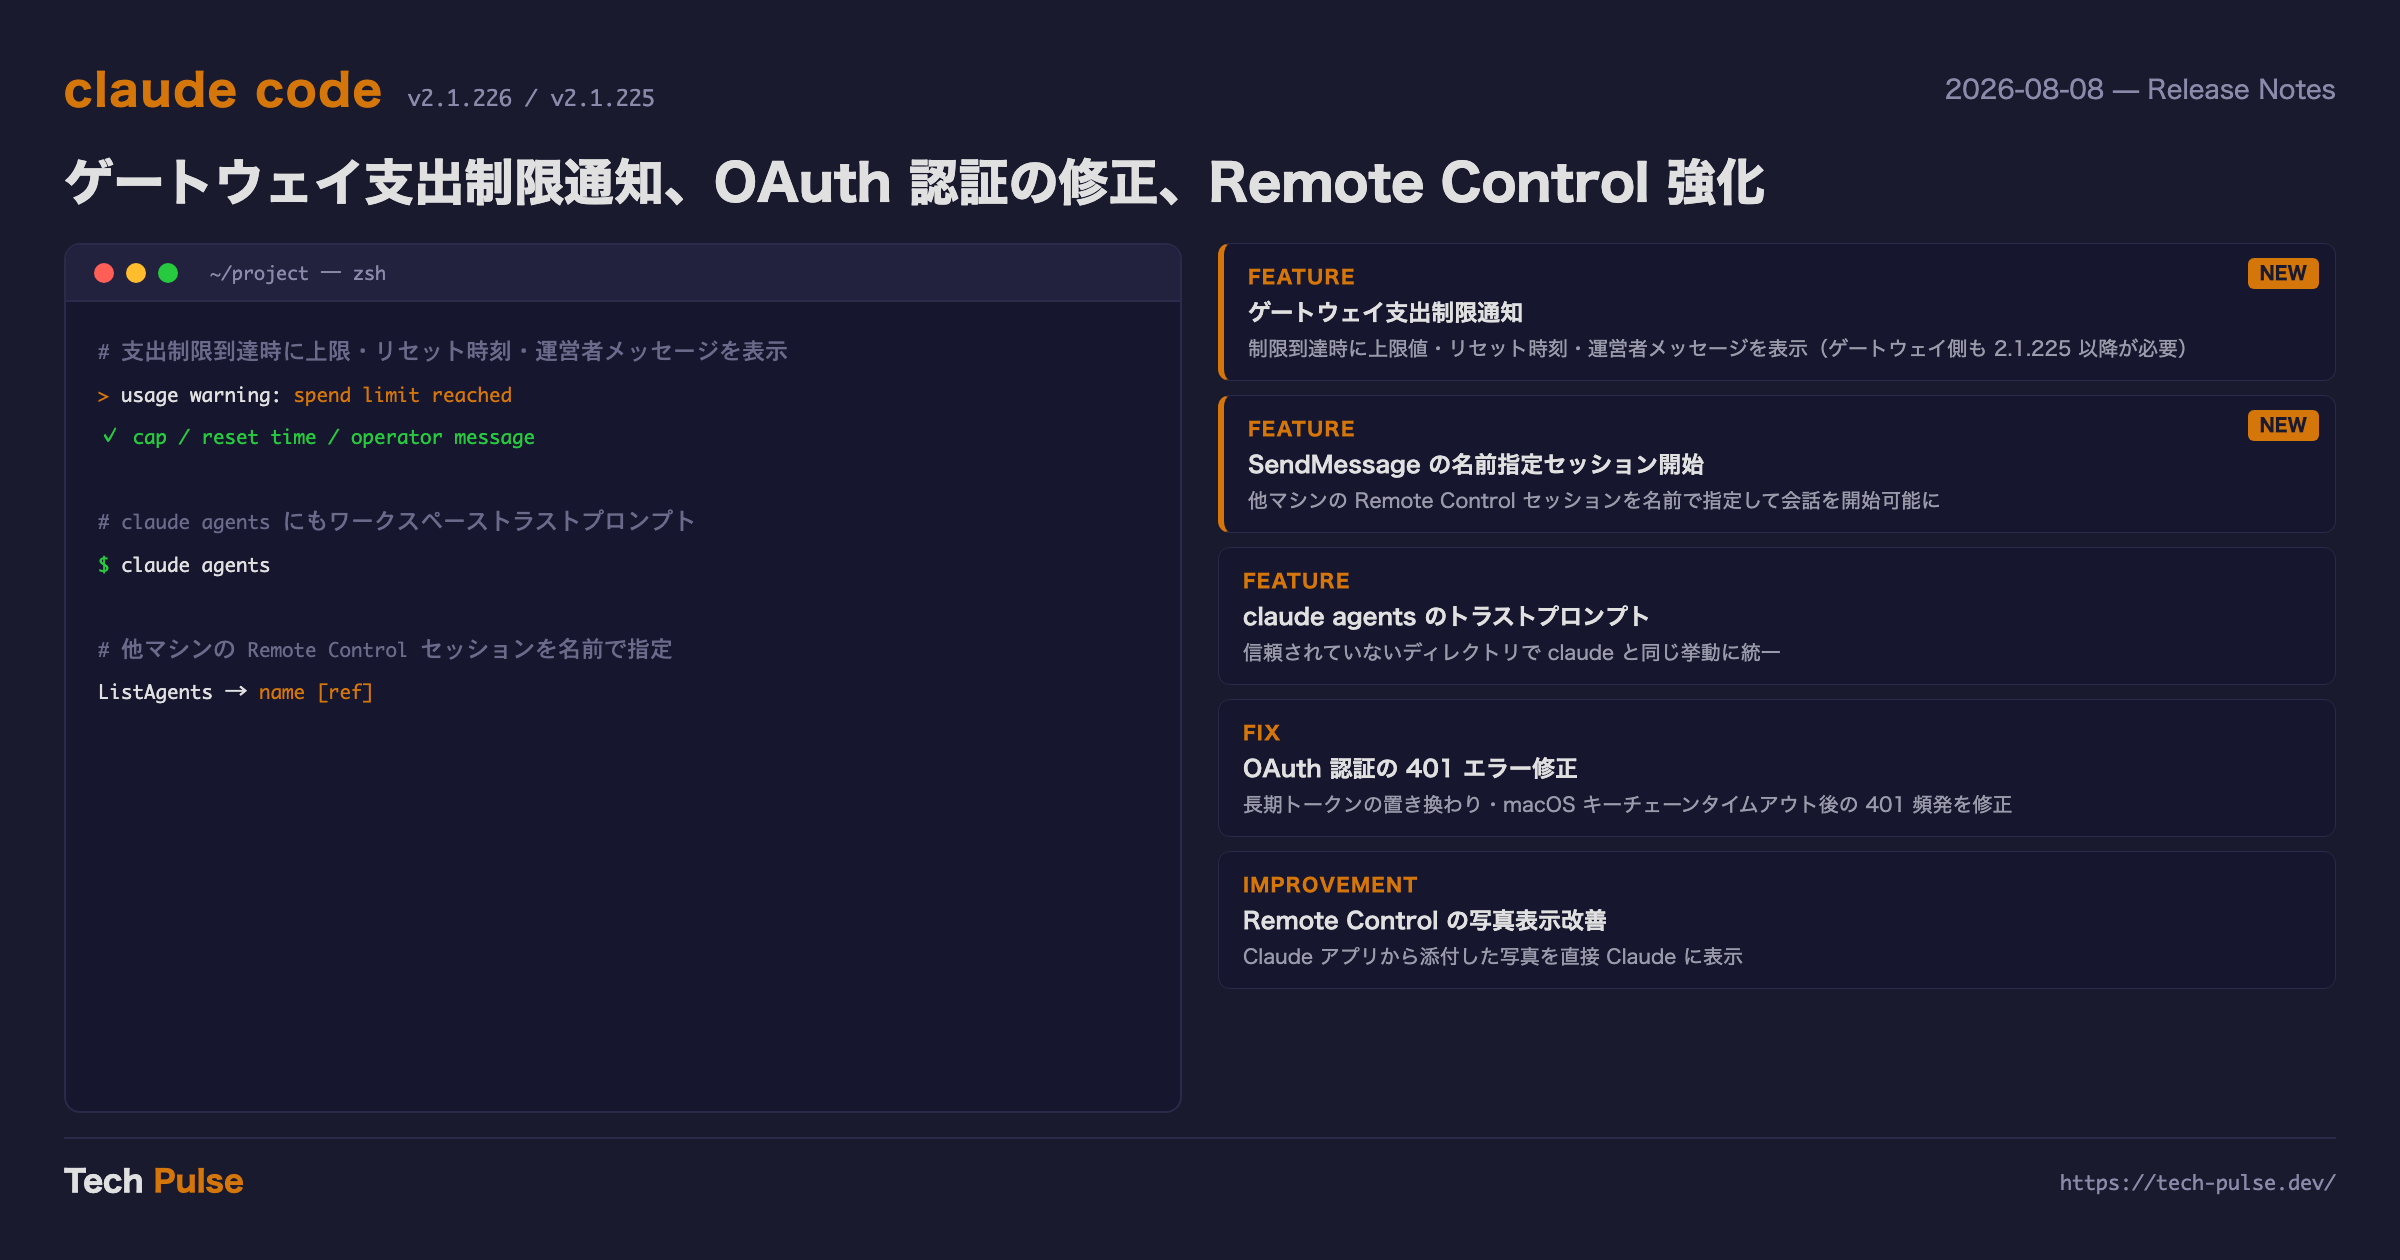This screenshot has width=2400, height=1260.
Task: Click the 'cap / reset time / operator message' line
Action: coord(334,437)
